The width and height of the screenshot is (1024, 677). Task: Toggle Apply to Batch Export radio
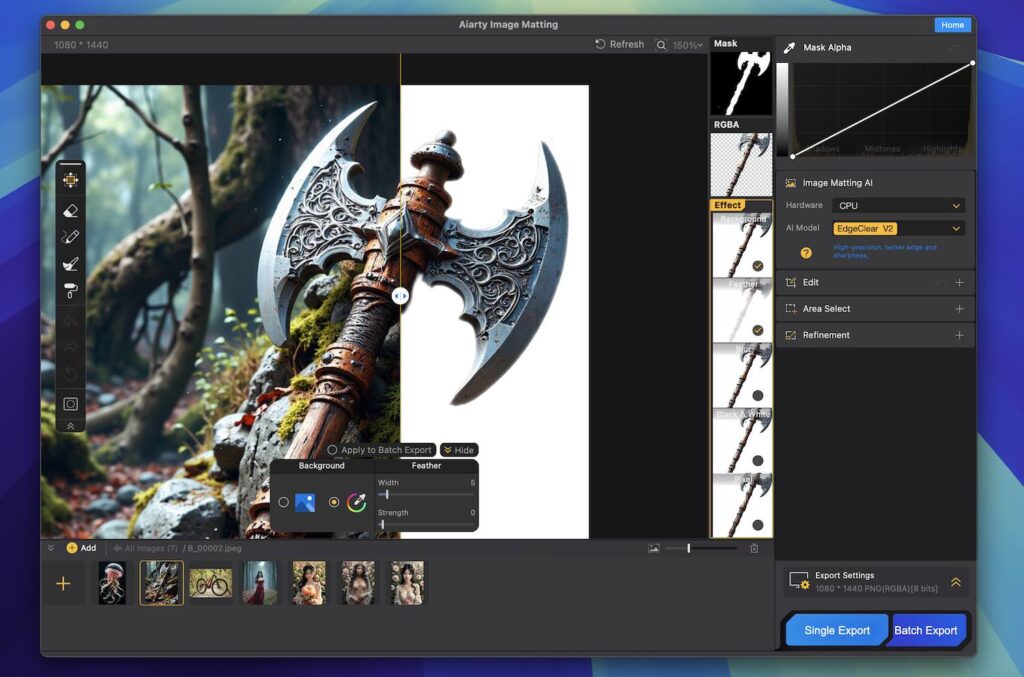click(x=332, y=450)
